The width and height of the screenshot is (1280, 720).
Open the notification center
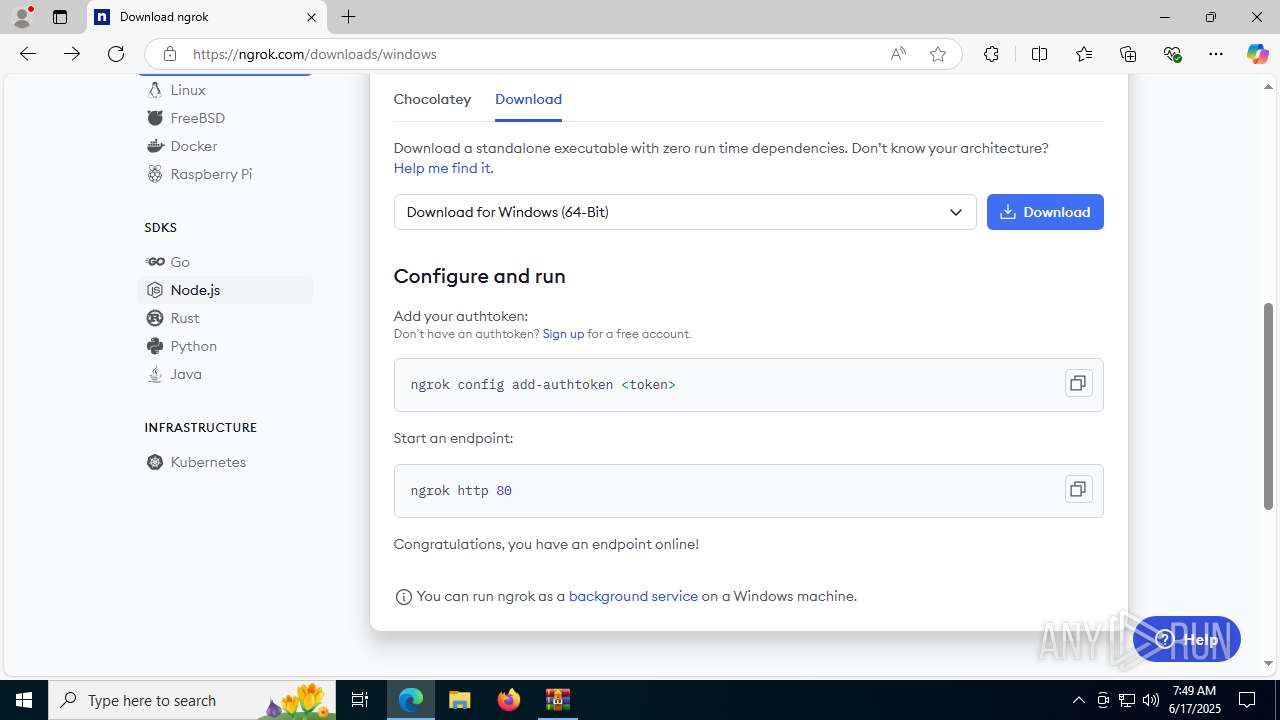[x=1247, y=700]
